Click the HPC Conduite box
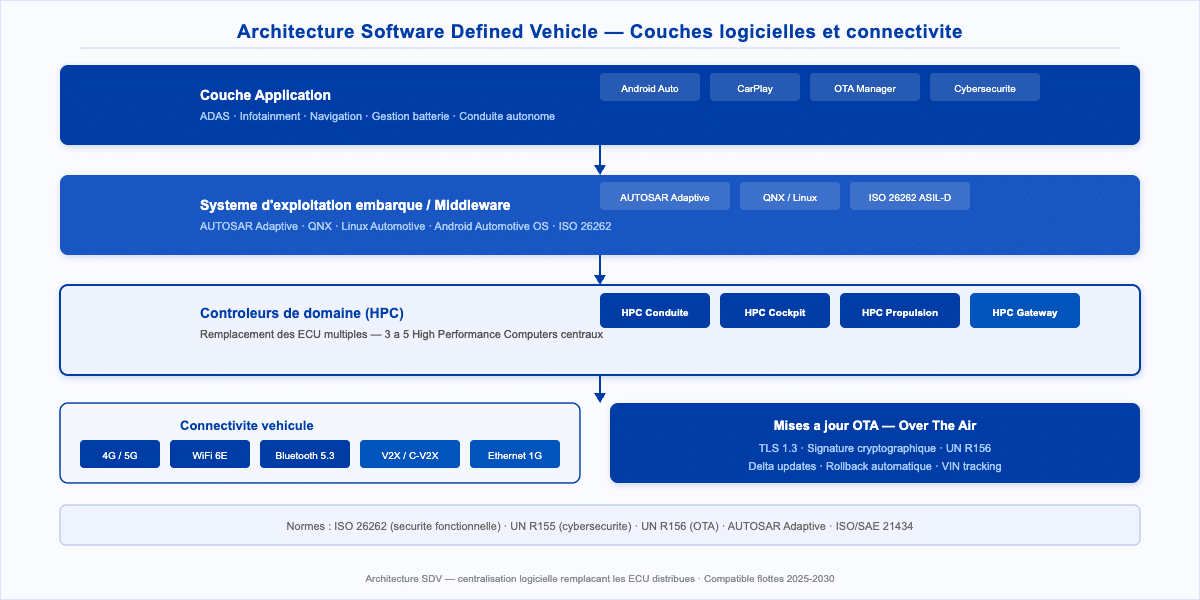Viewport: 1200px width, 600px height. point(655,311)
